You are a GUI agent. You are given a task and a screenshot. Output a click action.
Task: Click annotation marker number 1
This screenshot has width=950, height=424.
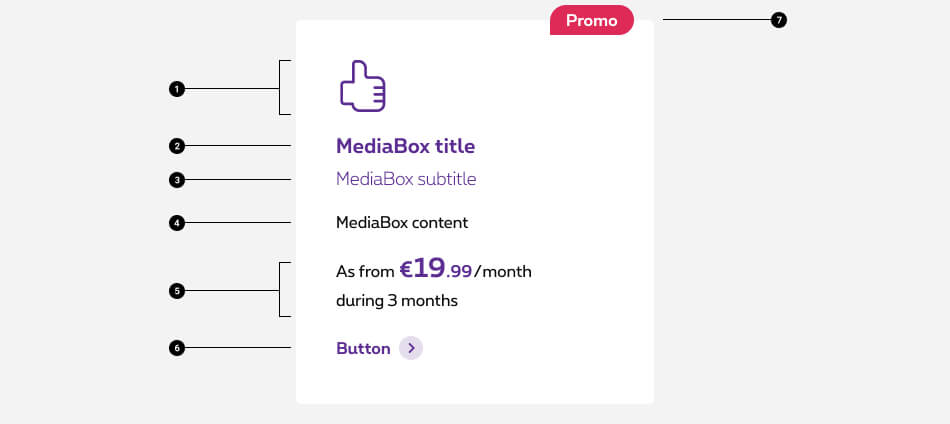tap(176, 89)
